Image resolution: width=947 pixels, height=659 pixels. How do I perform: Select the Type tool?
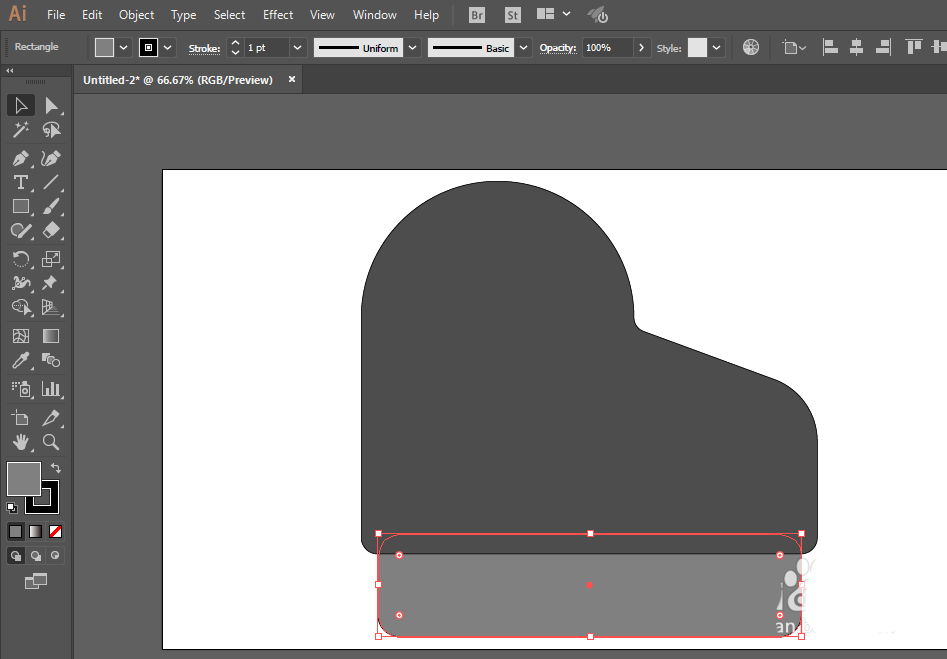21,182
